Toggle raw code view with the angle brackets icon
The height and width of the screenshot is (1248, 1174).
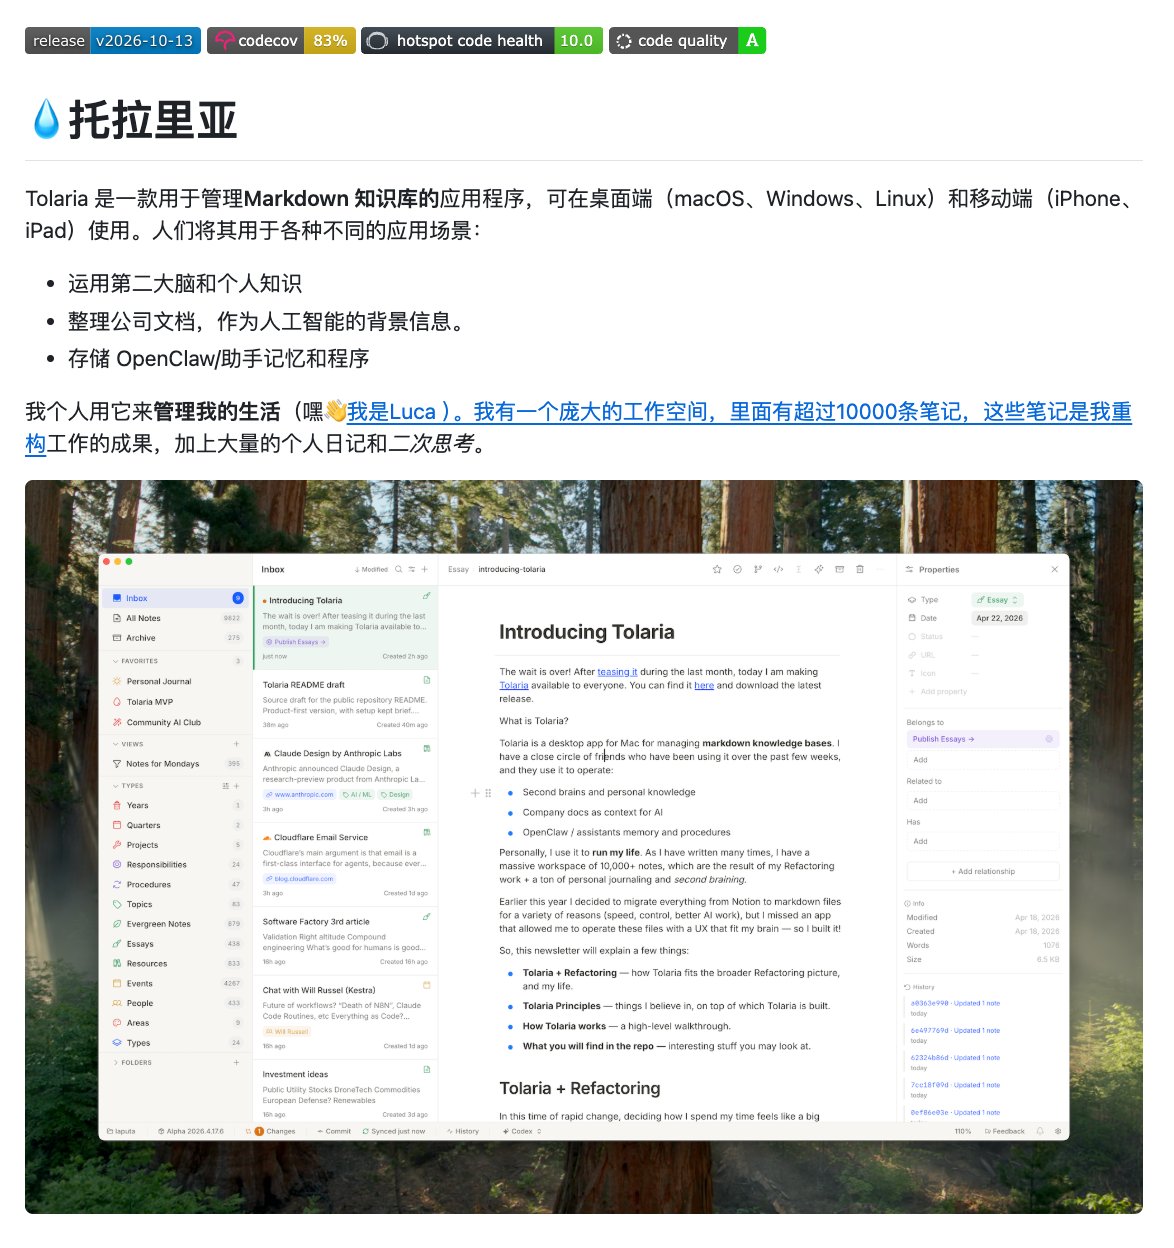[x=778, y=569]
